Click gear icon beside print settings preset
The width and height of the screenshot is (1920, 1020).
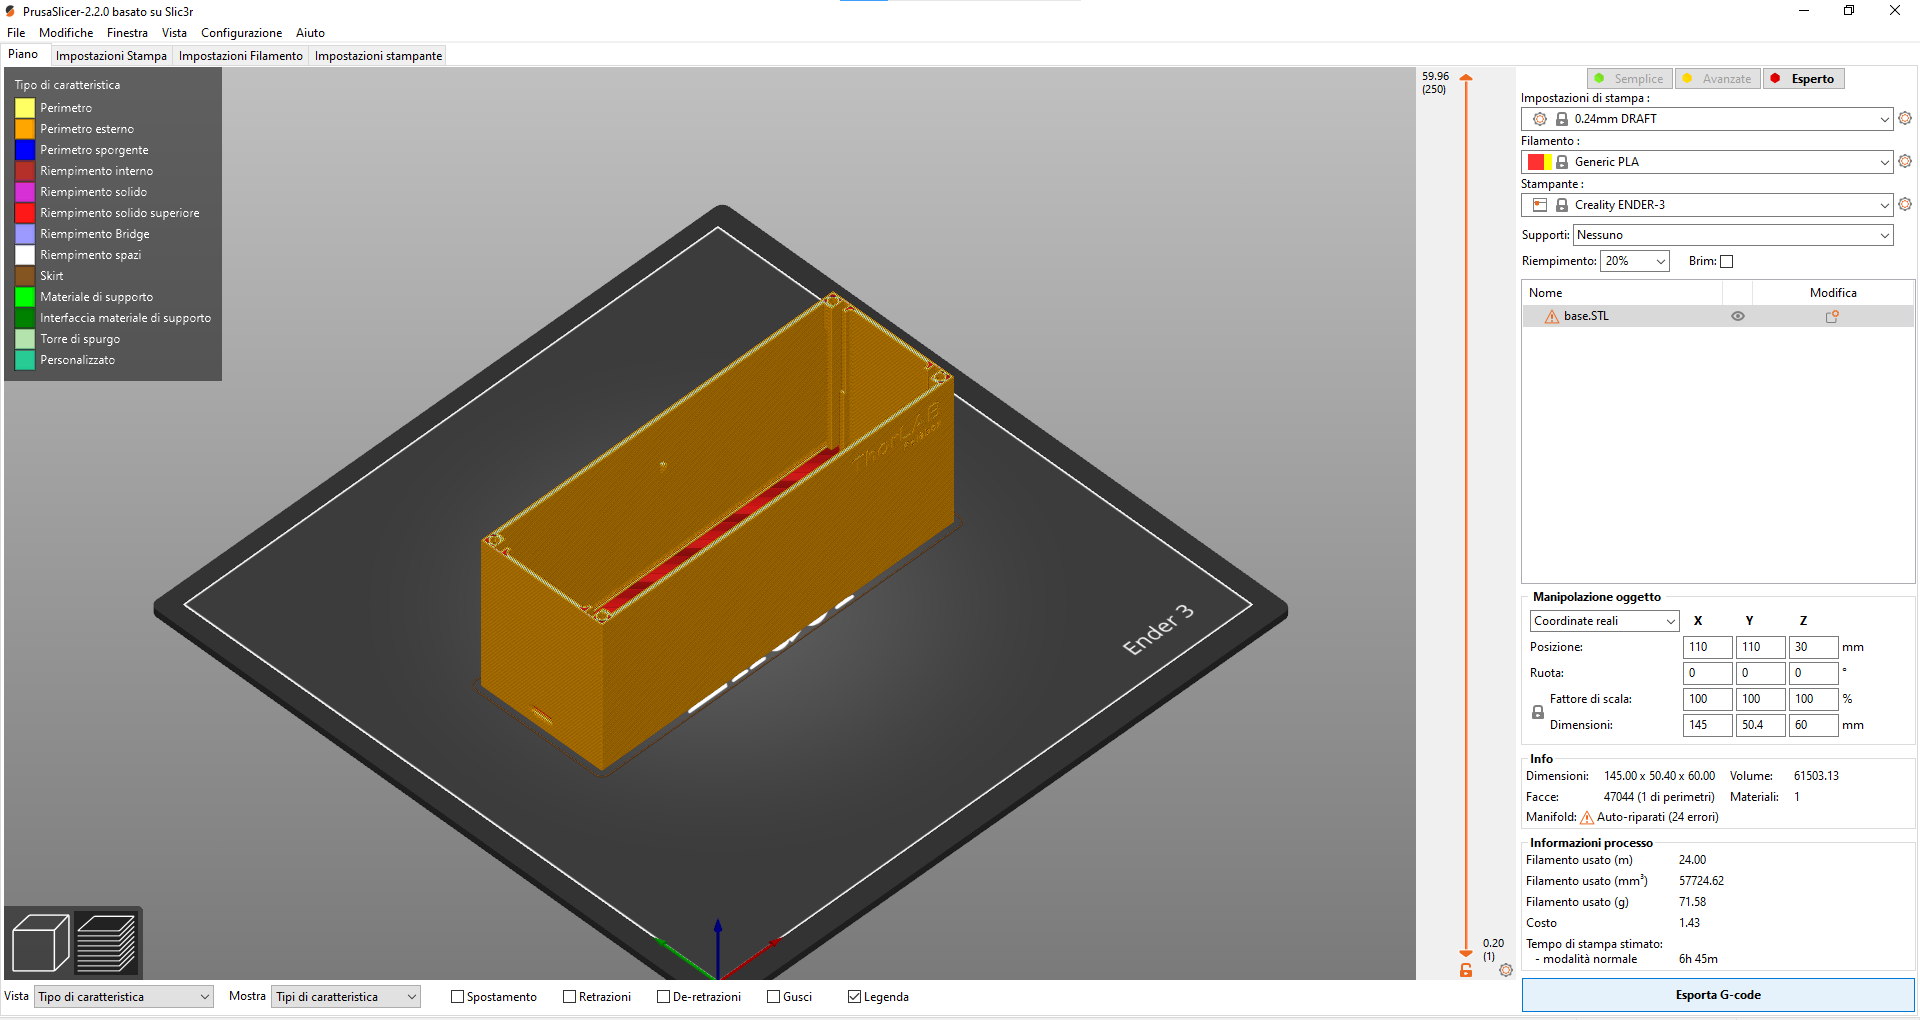coord(1905,118)
